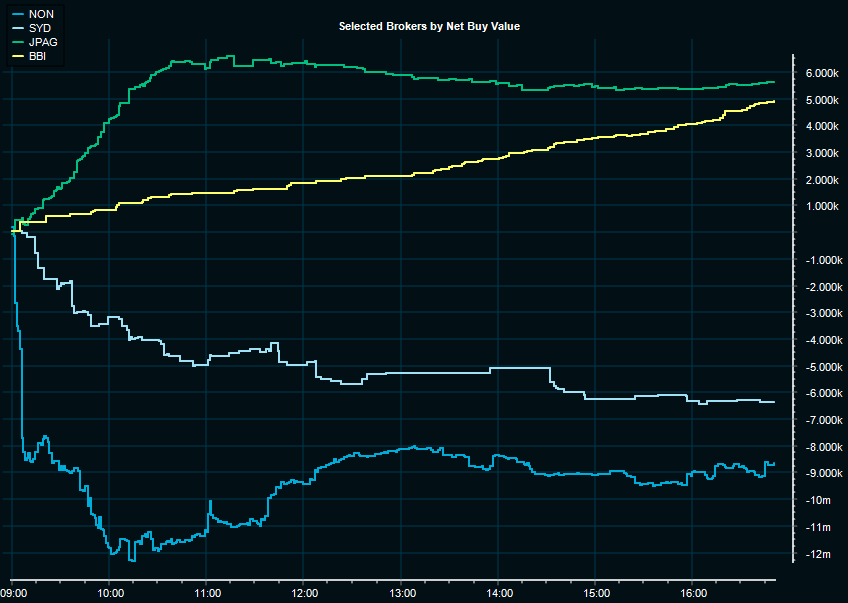Click the NON legend entry

click(x=41, y=14)
